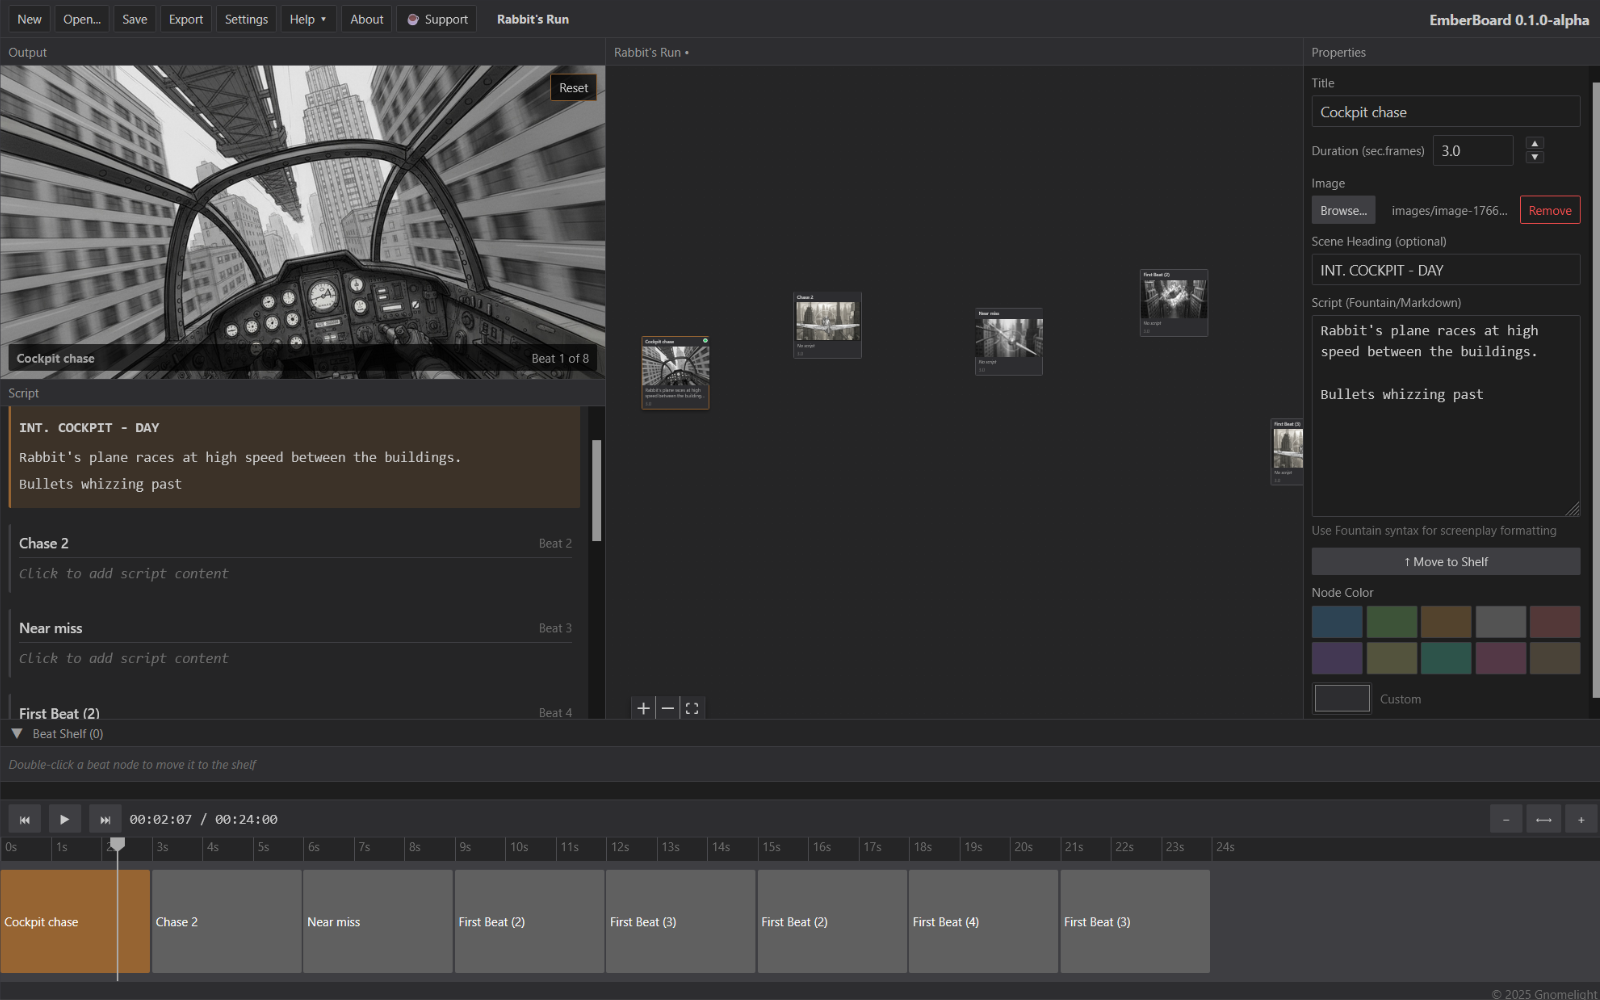Increase Duration using the stepper up arrow
This screenshot has height=1000, width=1600.
tap(1534, 143)
